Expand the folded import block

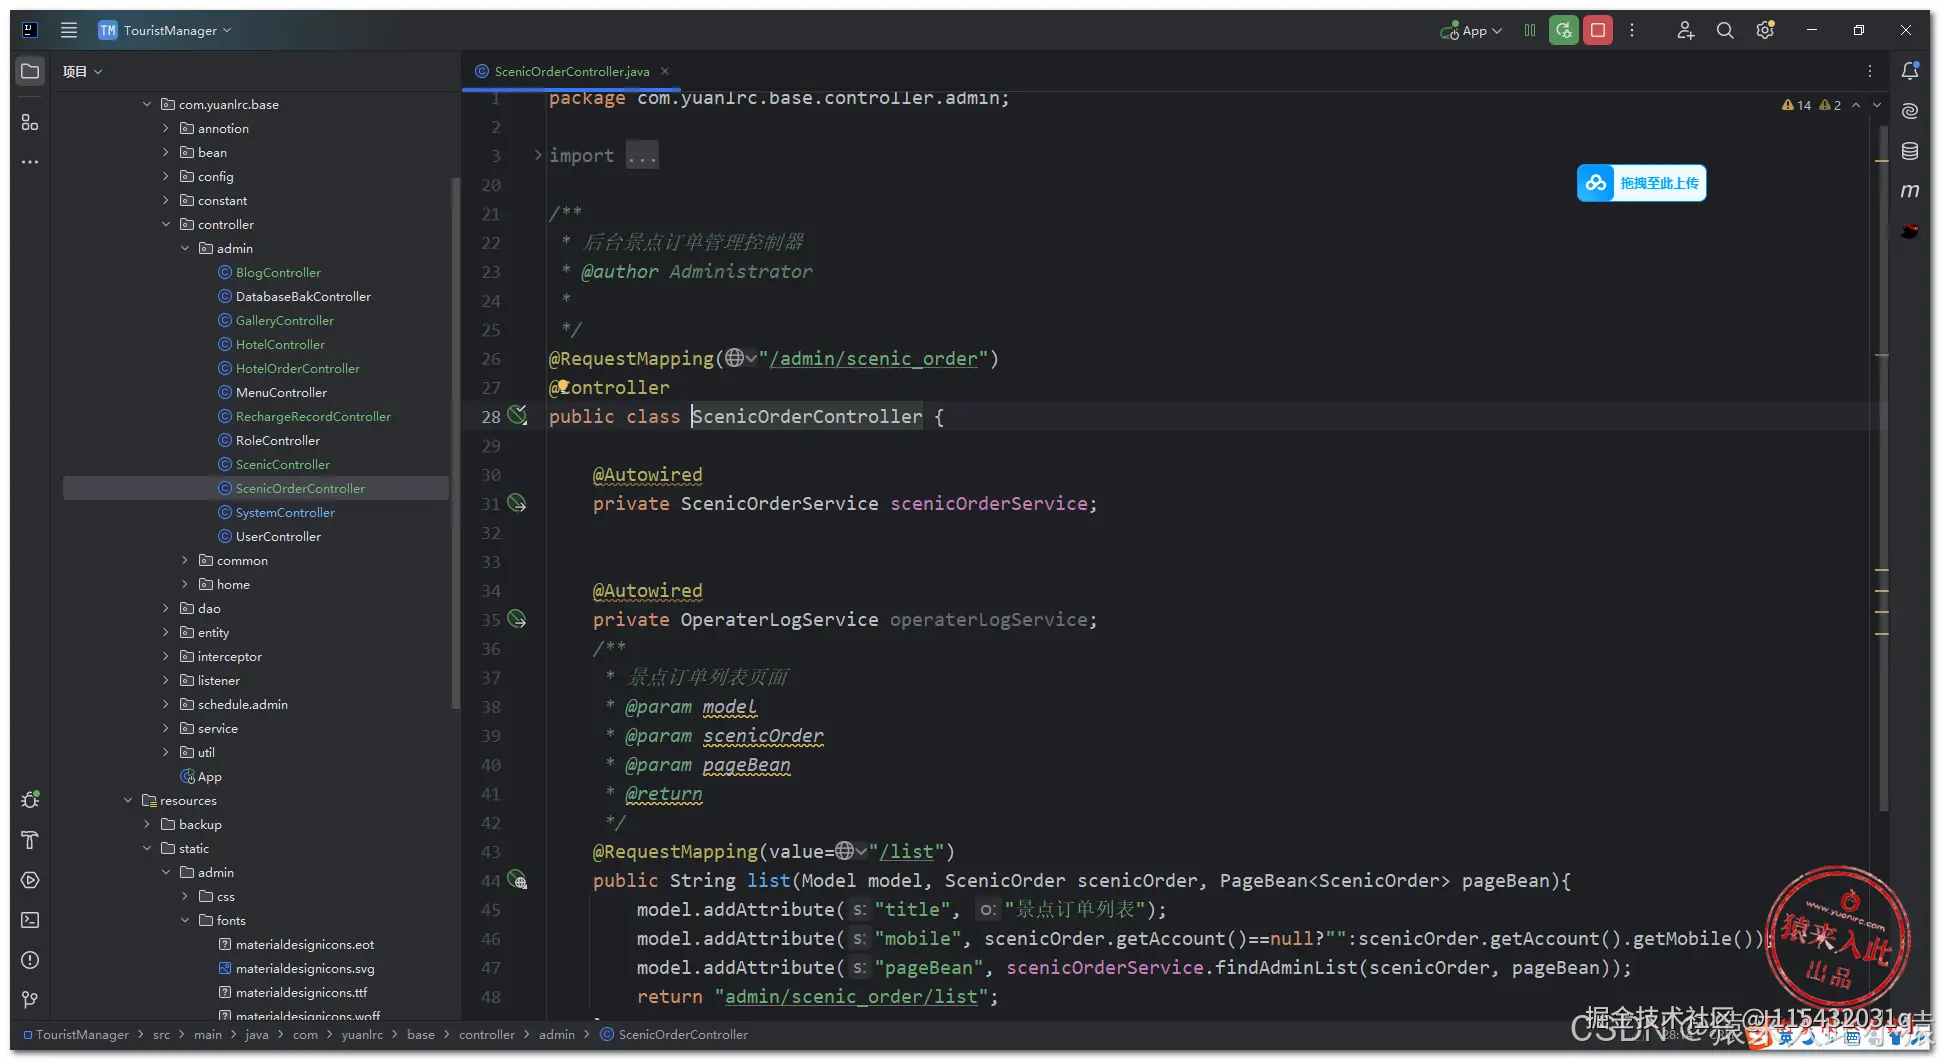pyautogui.click(x=537, y=155)
